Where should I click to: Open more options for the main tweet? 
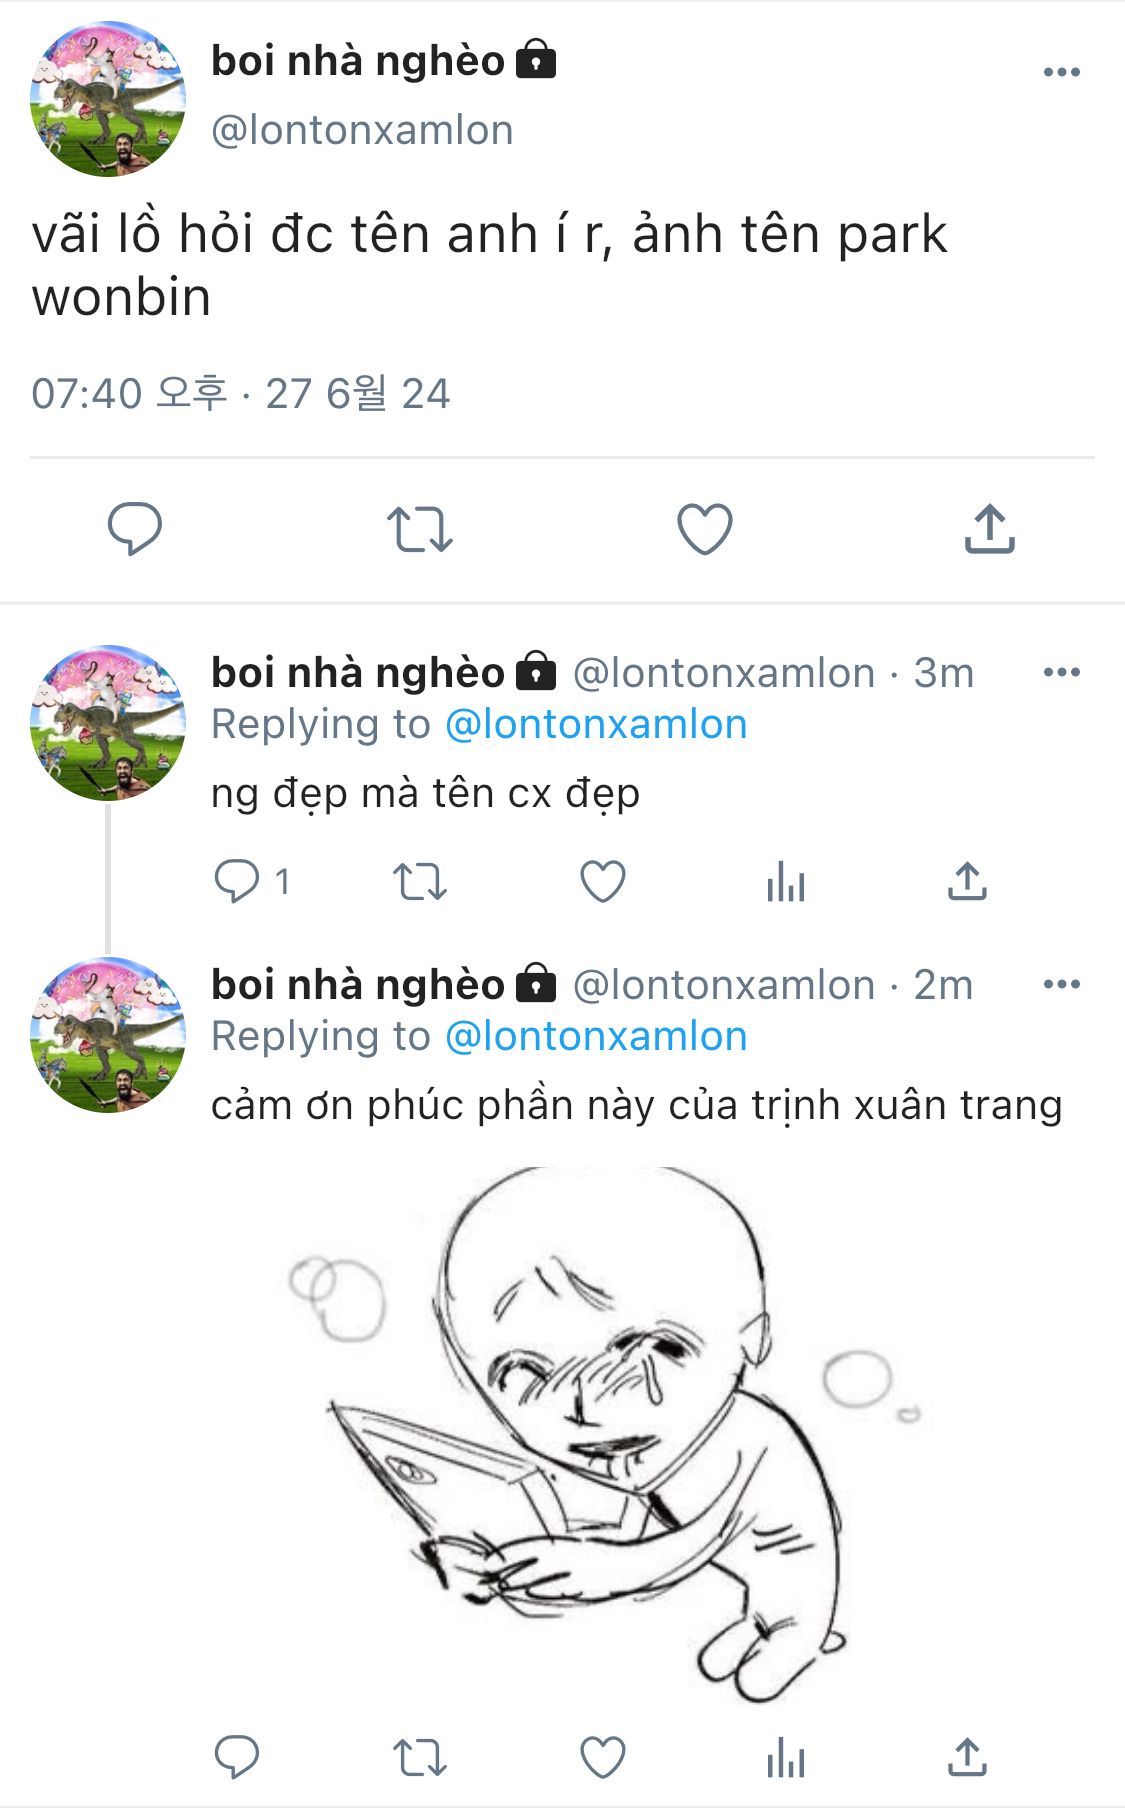[1061, 72]
